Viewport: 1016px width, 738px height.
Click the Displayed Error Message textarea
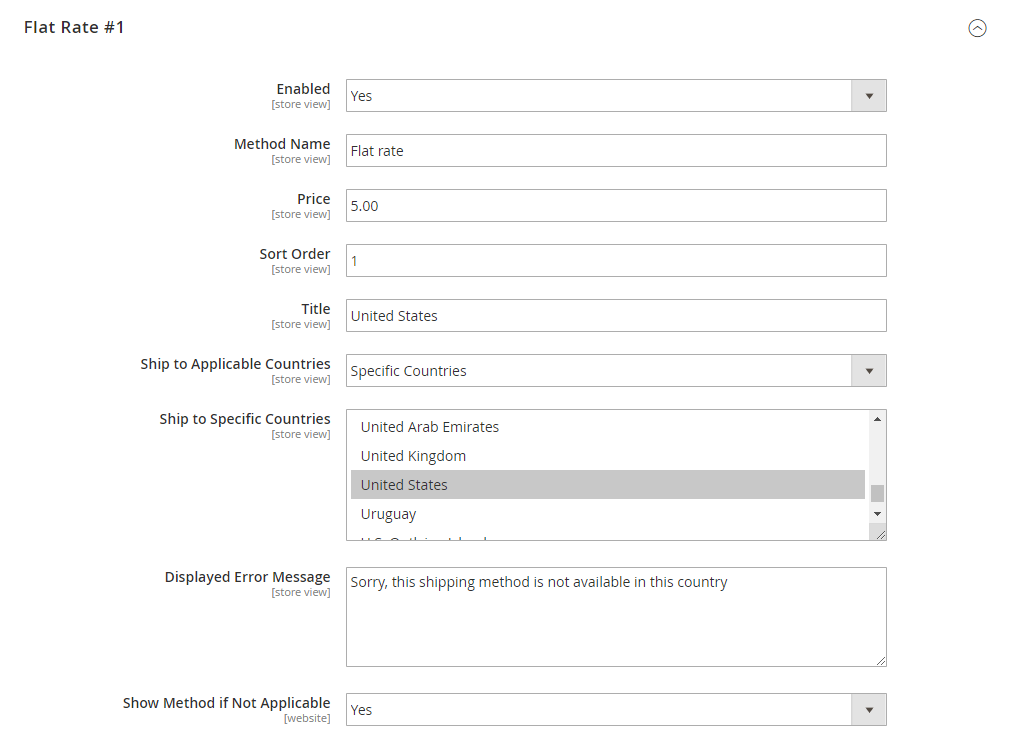615,617
